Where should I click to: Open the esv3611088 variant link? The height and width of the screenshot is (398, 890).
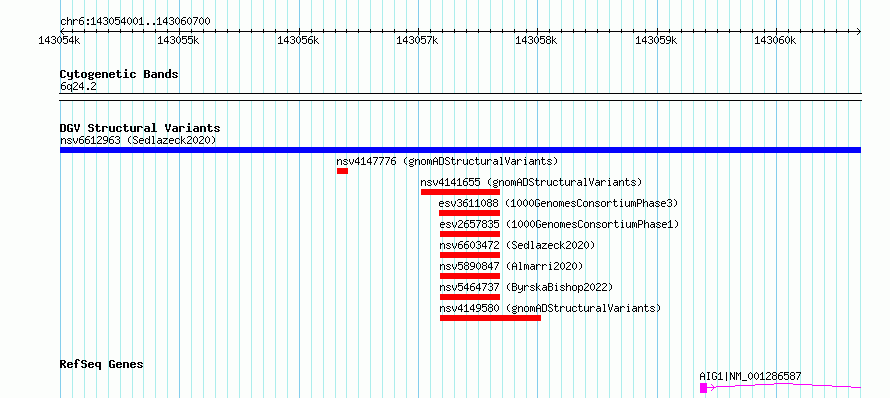(559, 203)
